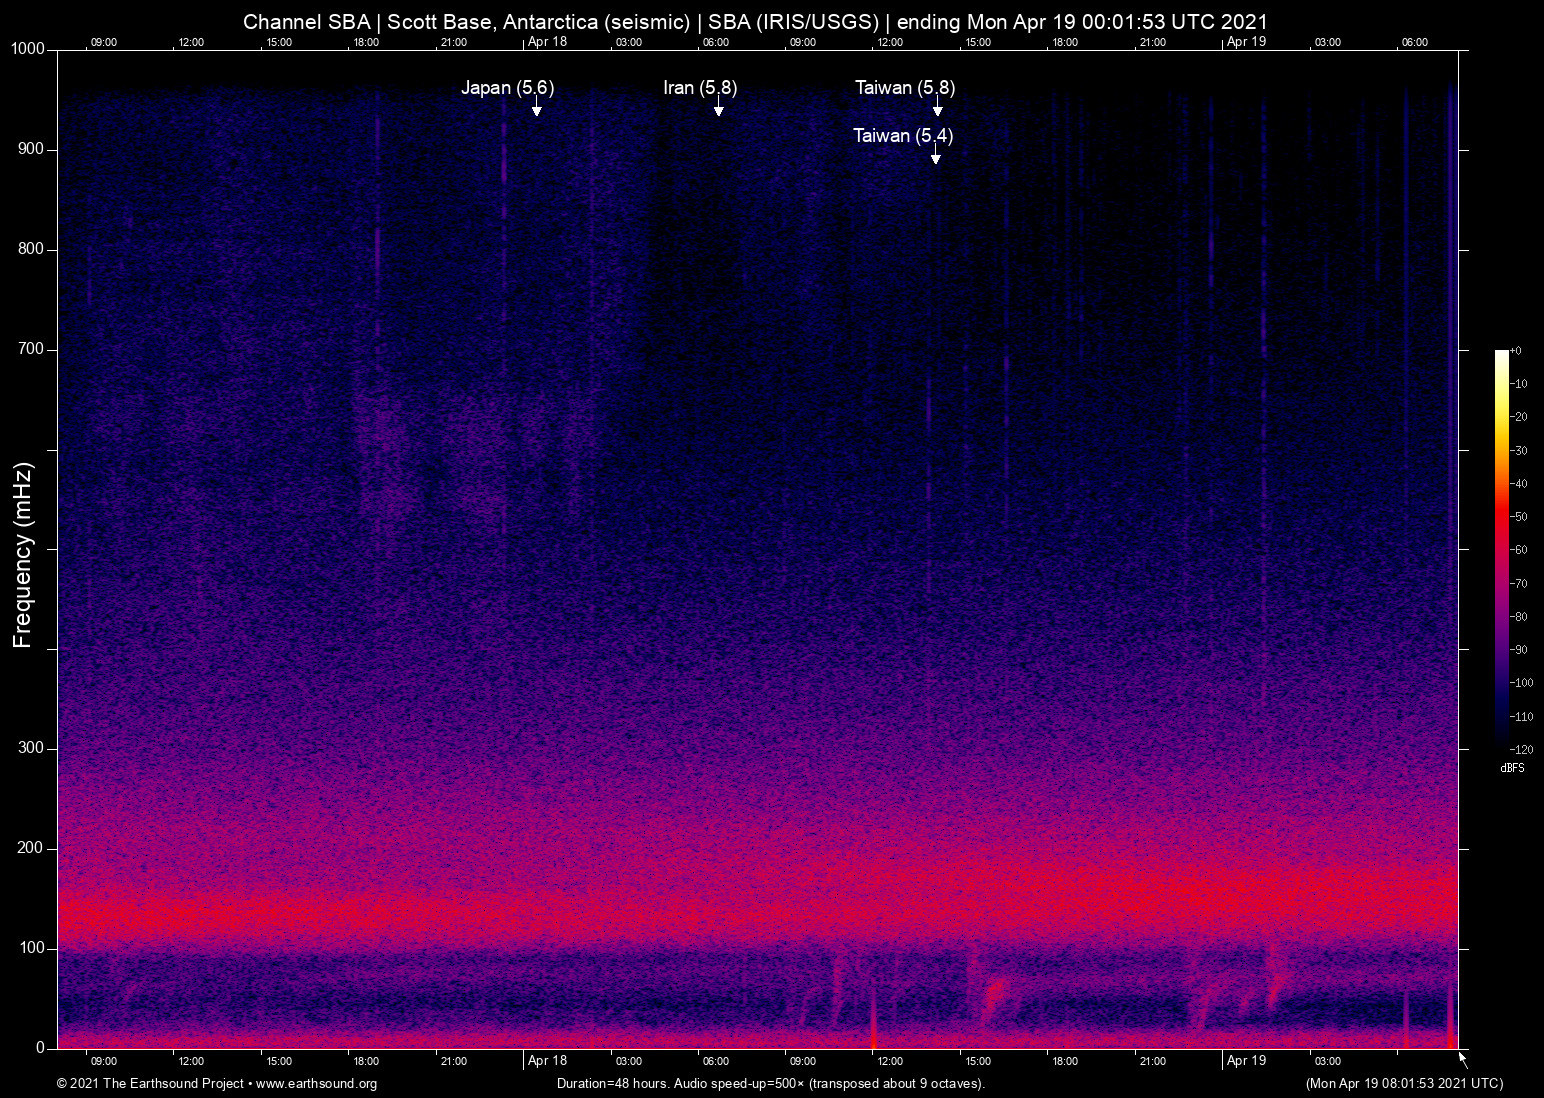The image size is (1544, 1098).
Task: Click the arrow below Taiwan (5.4) label
Action: (935, 155)
